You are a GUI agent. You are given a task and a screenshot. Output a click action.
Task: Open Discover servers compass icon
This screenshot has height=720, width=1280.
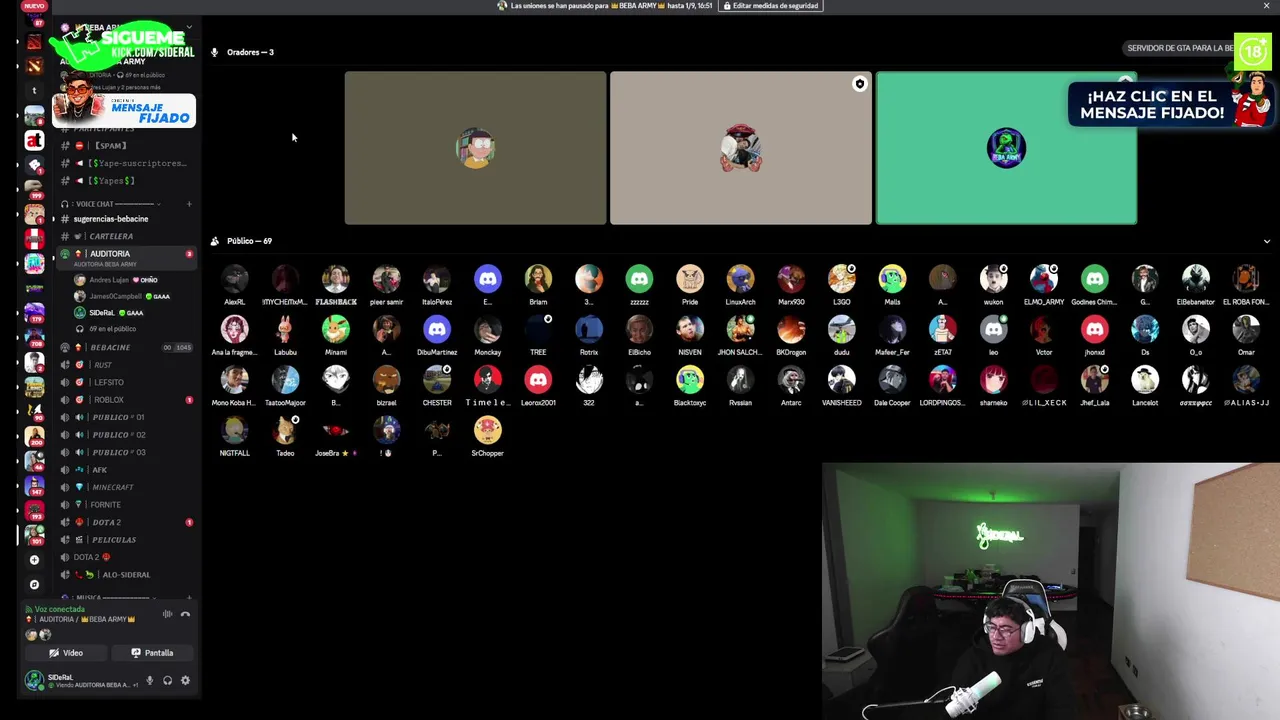(x=34, y=584)
